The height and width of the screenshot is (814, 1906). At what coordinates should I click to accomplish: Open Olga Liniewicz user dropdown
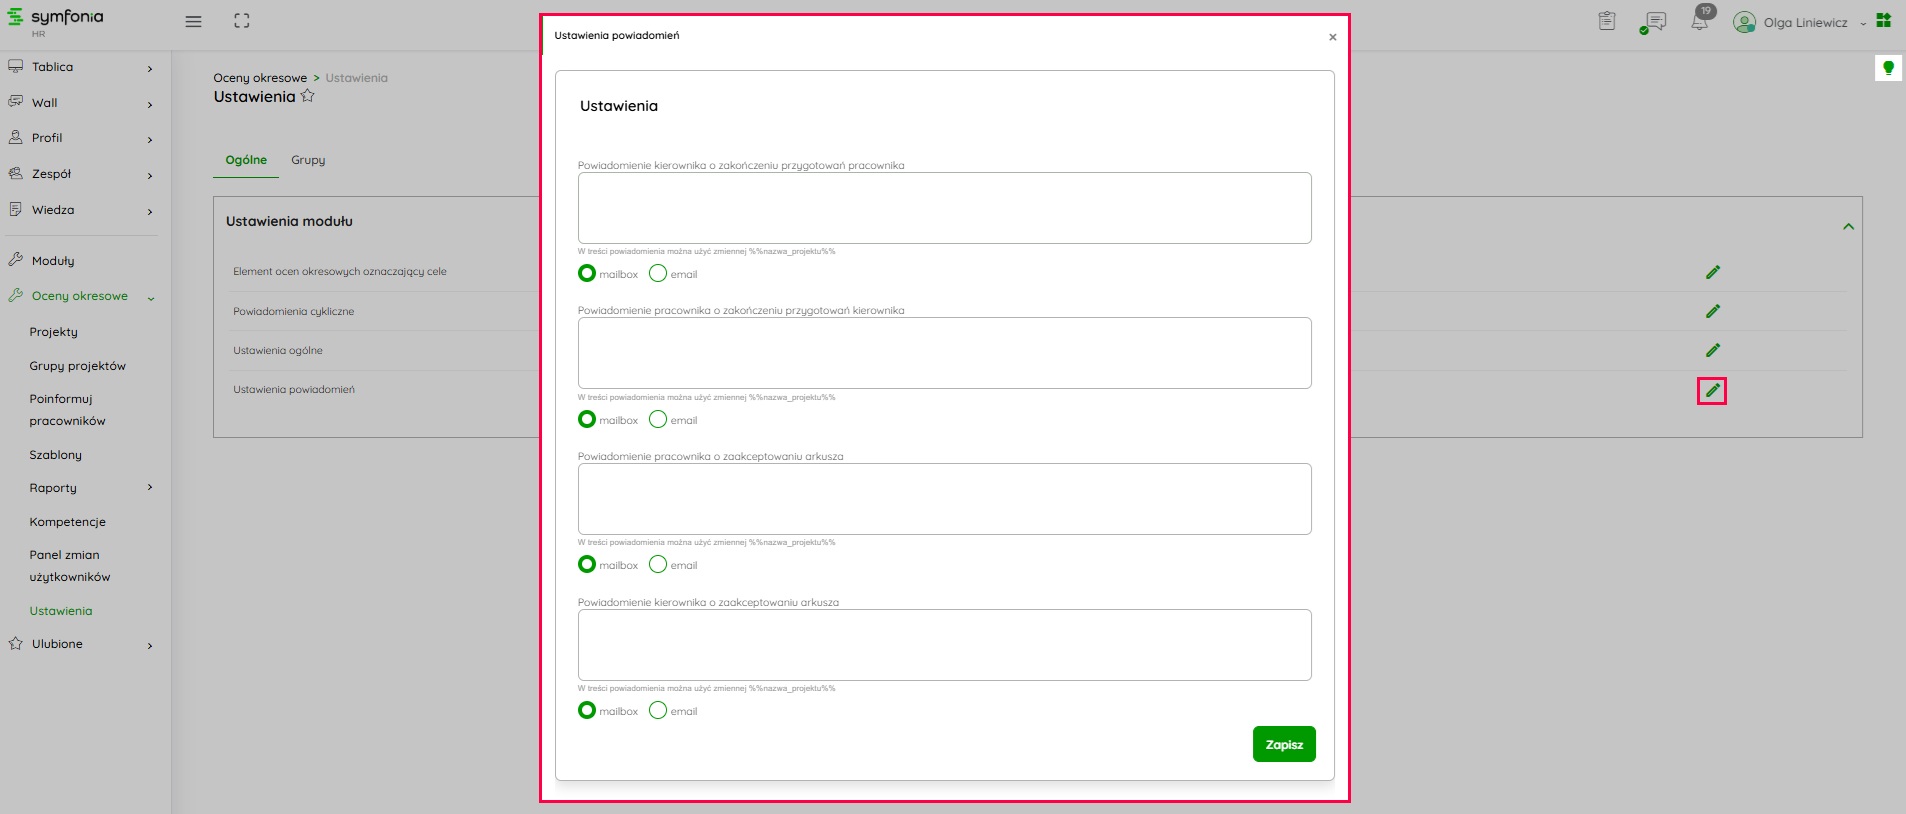pyautogui.click(x=1805, y=22)
